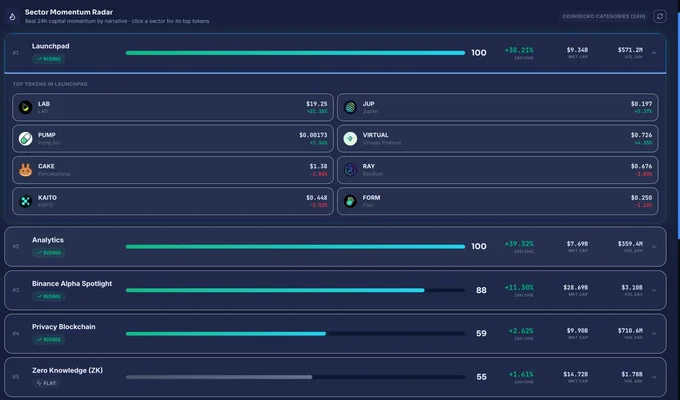This screenshot has height=400, width=680.
Task: Select the Zero Knowledge (ZK) title
Action: coord(67,370)
